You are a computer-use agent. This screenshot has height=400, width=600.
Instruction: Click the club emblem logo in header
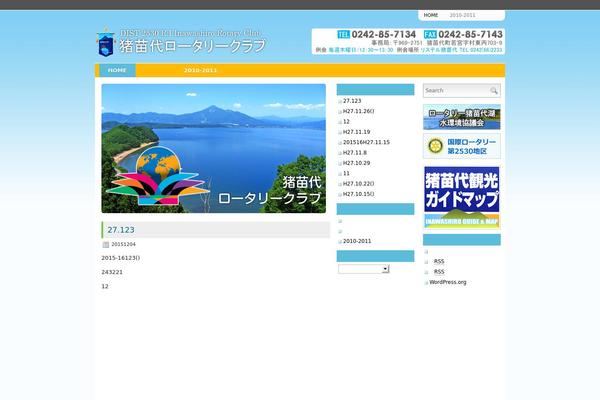(x=106, y=42)
